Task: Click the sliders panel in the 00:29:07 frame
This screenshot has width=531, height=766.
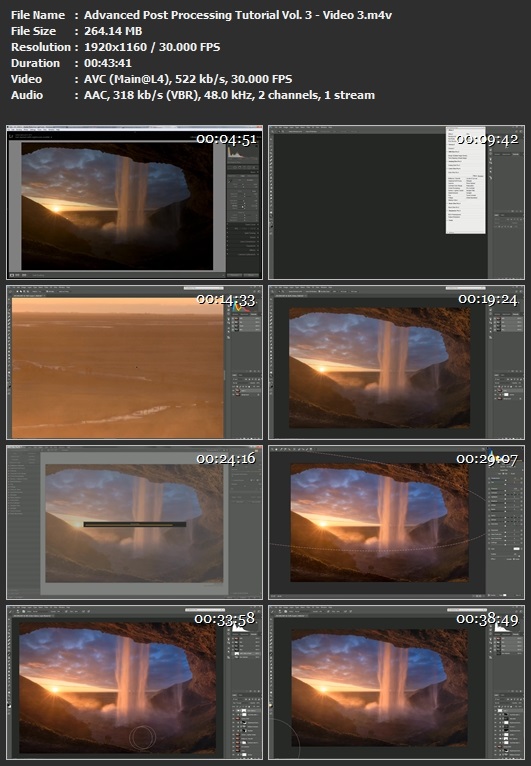Action: pos(505,520)
